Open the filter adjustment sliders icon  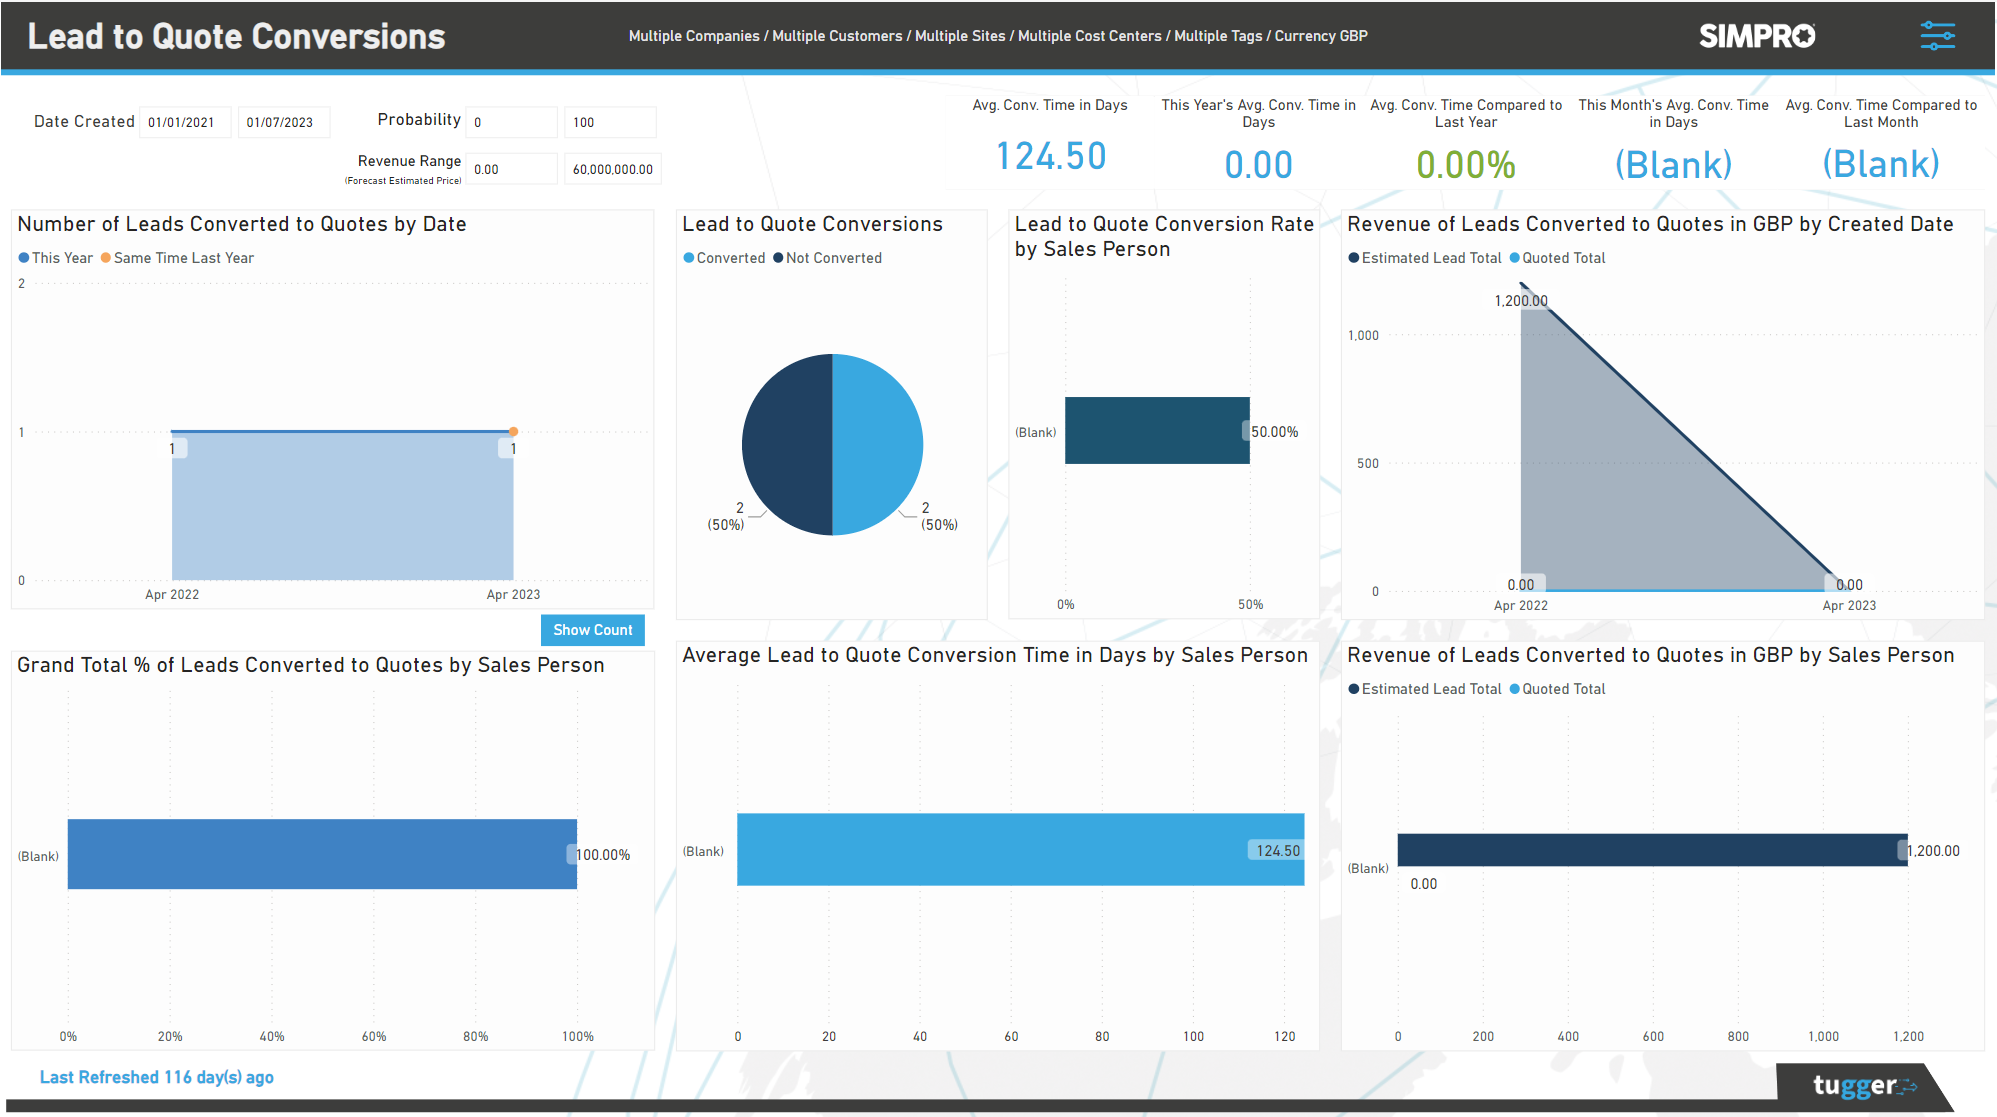pyautogui.click(x=1937, y=35)
